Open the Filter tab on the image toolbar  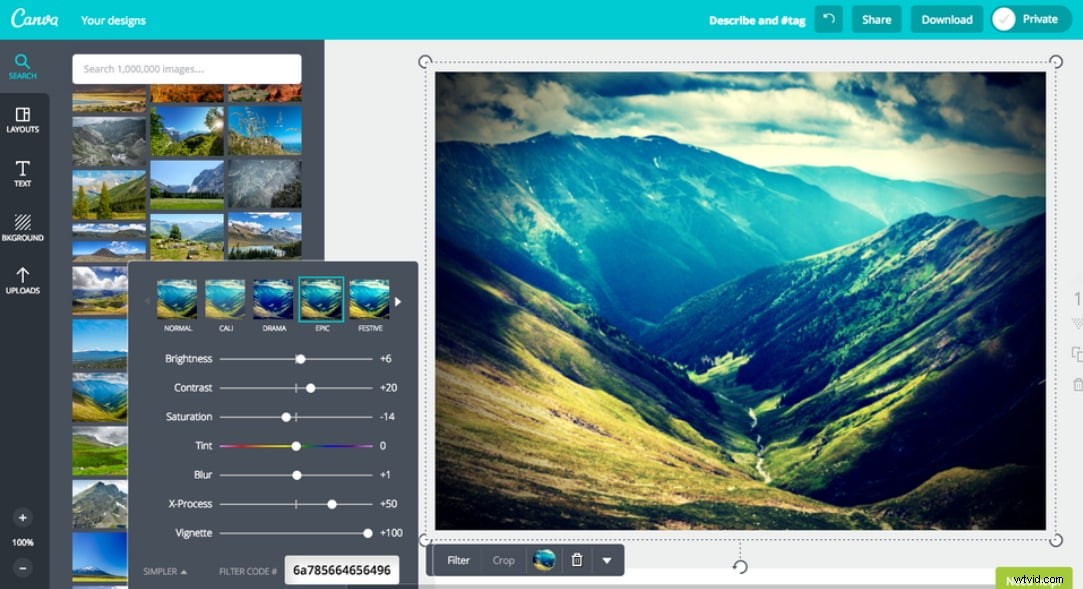click(457, 560)
